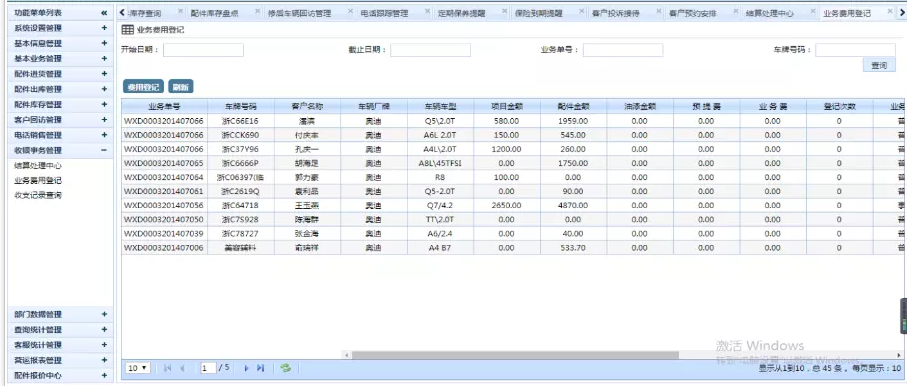Switch to the 结算处理中心 tab
The image size is (907, 386).
(770, 13)
